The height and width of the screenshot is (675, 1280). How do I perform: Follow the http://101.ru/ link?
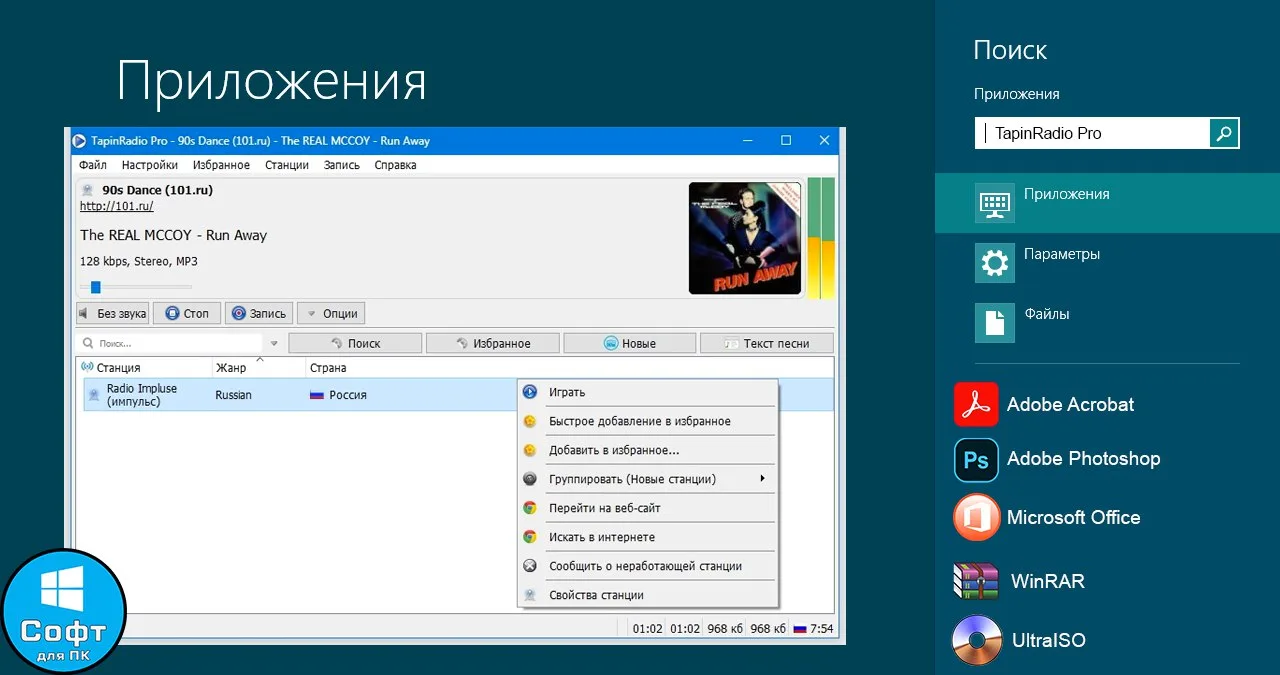(x=117, y=206)
